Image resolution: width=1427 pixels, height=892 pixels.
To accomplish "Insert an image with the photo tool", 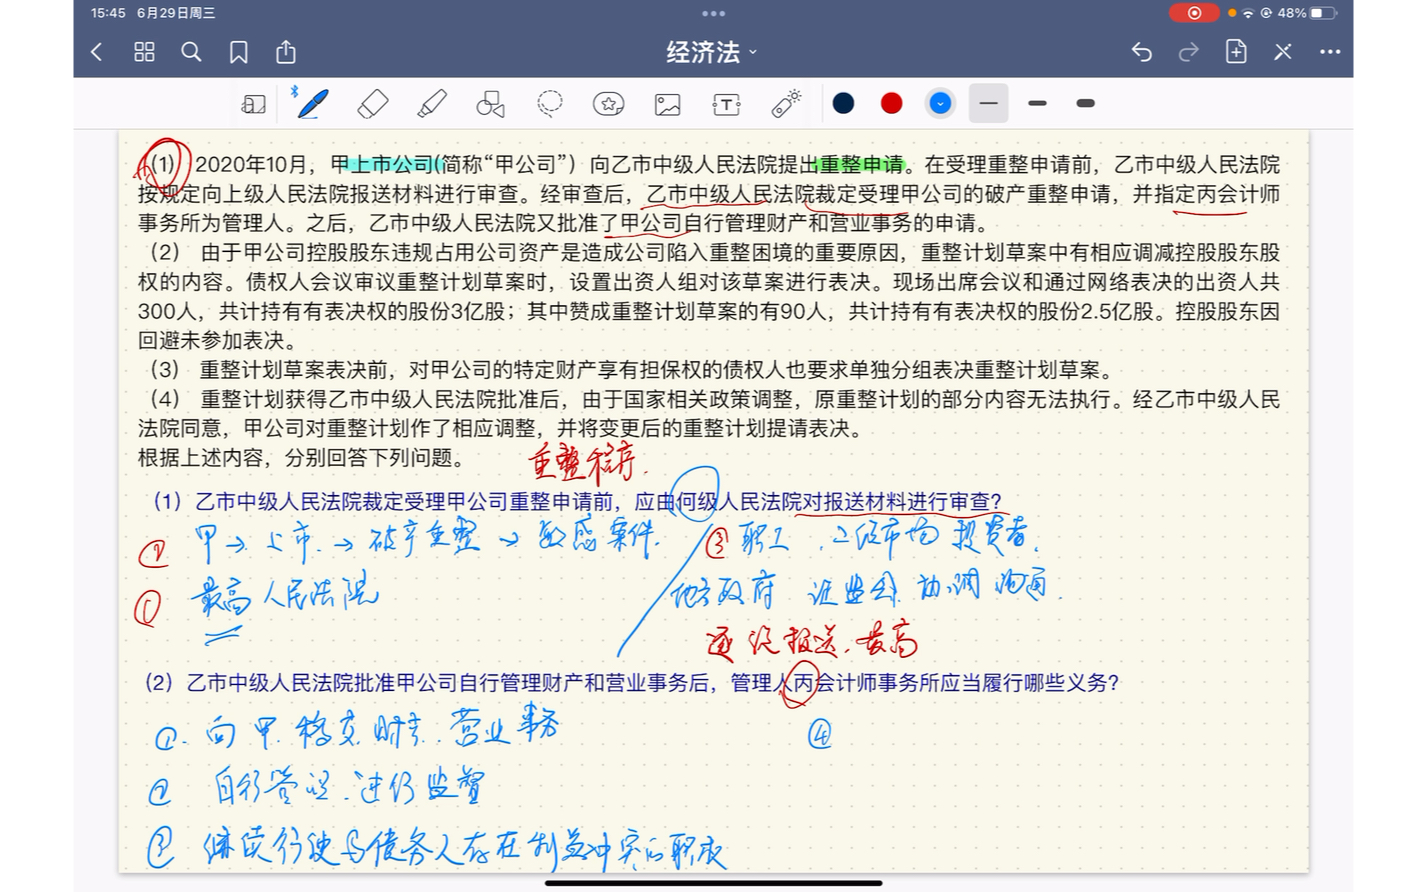I will point(667,103).
